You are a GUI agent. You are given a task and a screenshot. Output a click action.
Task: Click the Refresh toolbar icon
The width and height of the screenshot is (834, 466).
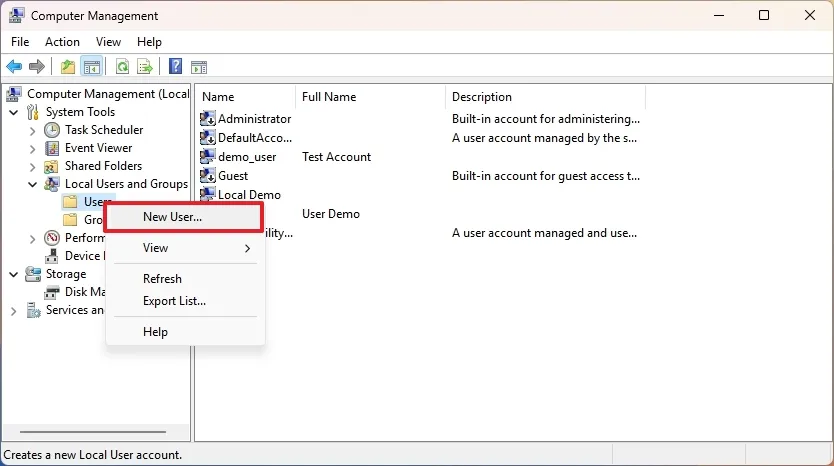(x=122, y=67)
